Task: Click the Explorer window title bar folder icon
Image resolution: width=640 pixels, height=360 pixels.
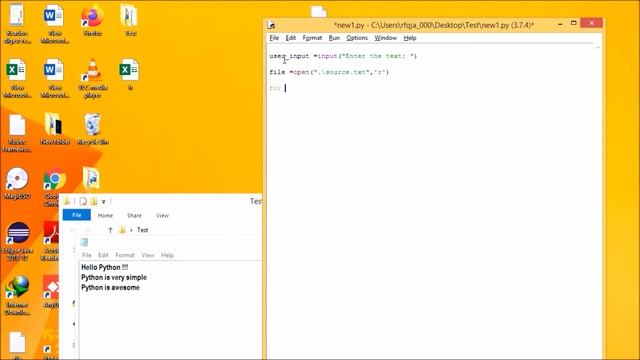Action: point(67,201)
